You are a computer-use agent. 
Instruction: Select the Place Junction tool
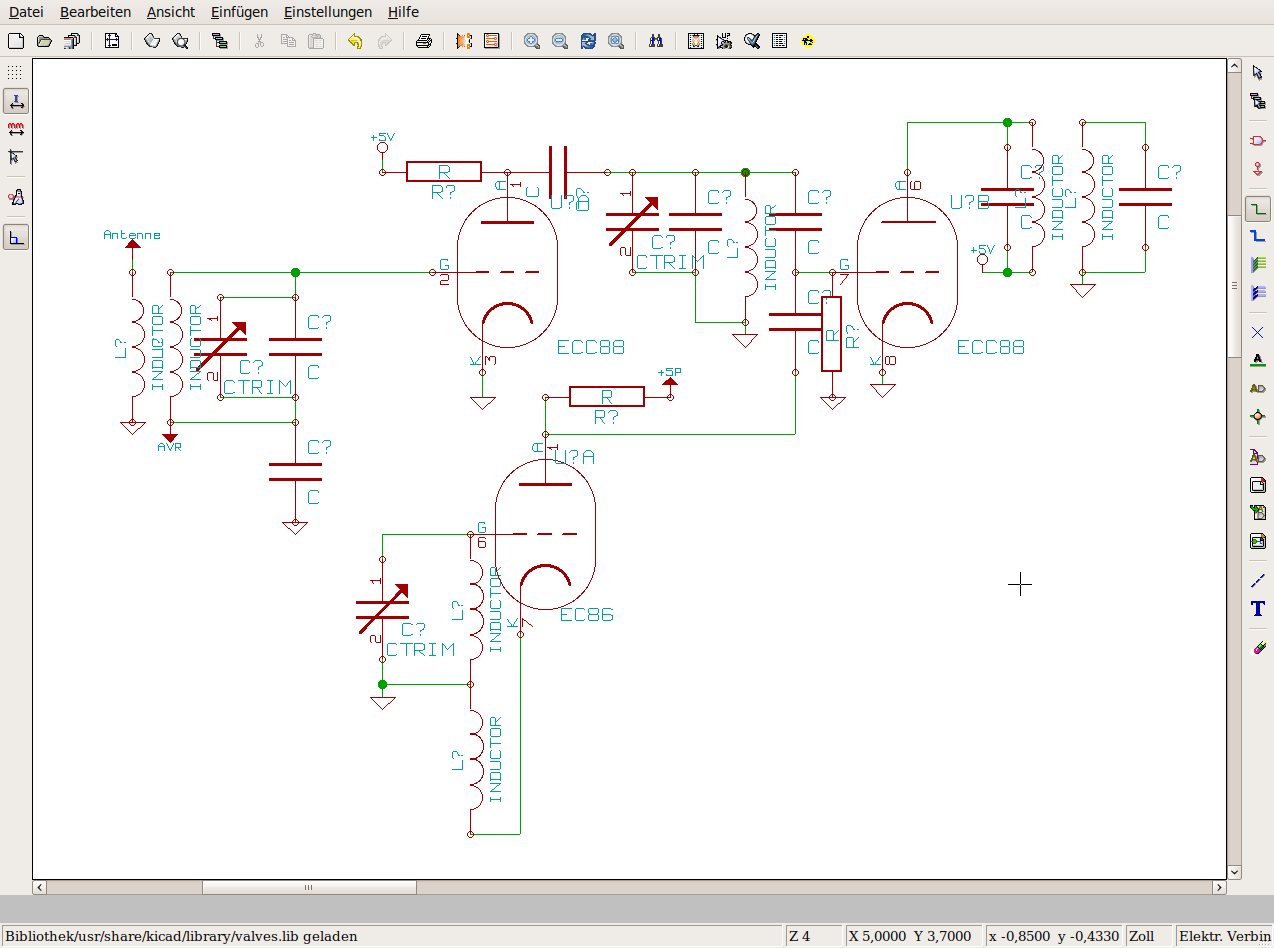click(x=1258, y=416)
